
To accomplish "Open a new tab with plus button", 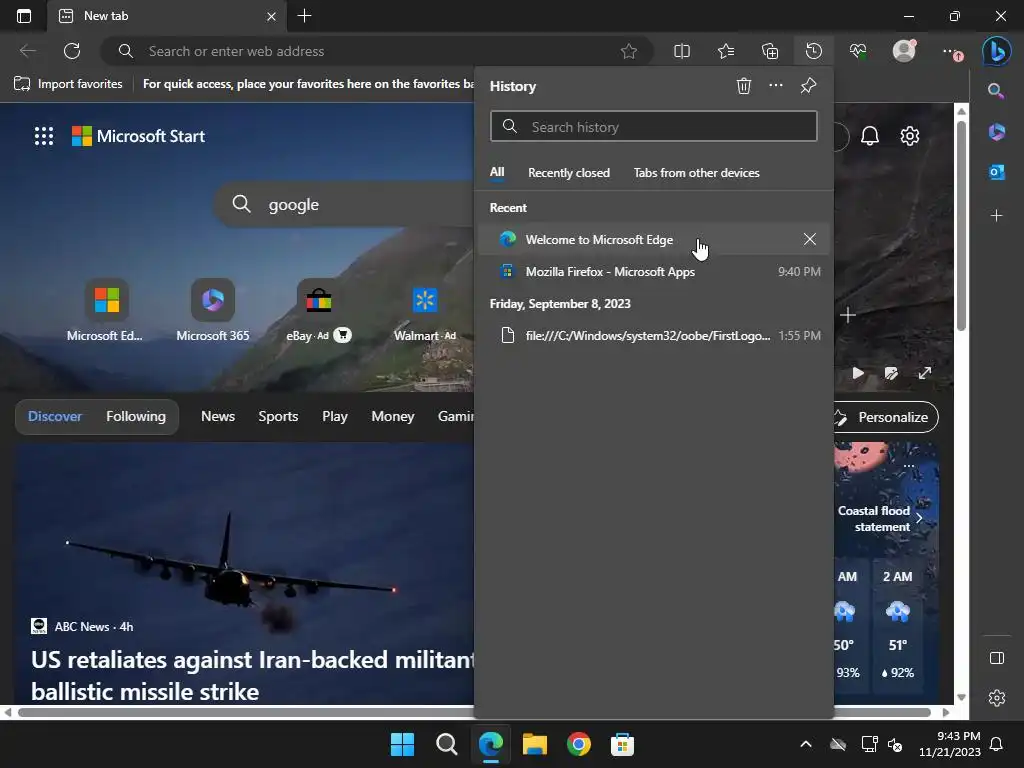I will [304, 16].
